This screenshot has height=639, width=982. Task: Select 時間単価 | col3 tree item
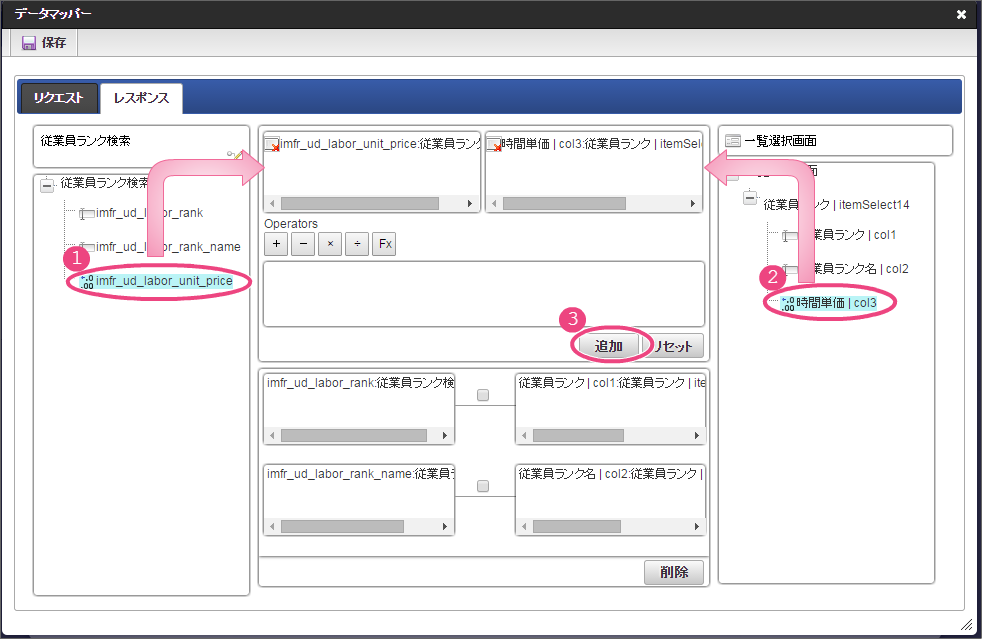(x=836, y=303)
